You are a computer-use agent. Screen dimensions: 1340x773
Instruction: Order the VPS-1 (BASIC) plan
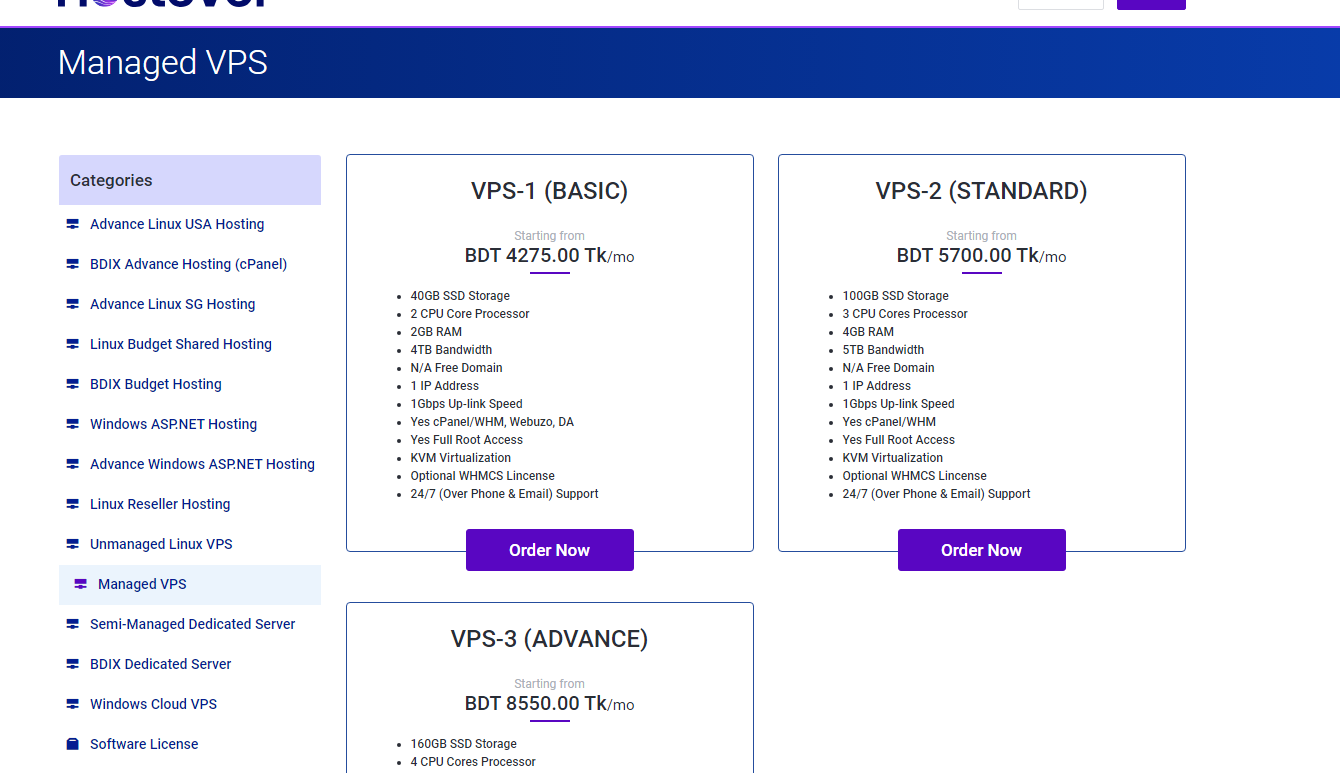point(549,550)
